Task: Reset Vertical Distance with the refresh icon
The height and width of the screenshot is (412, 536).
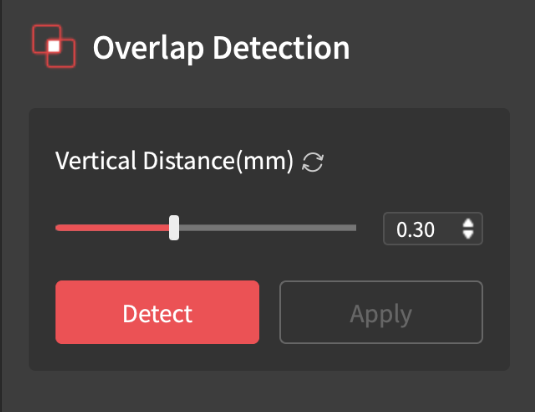Action: click(x=312, y=162)
